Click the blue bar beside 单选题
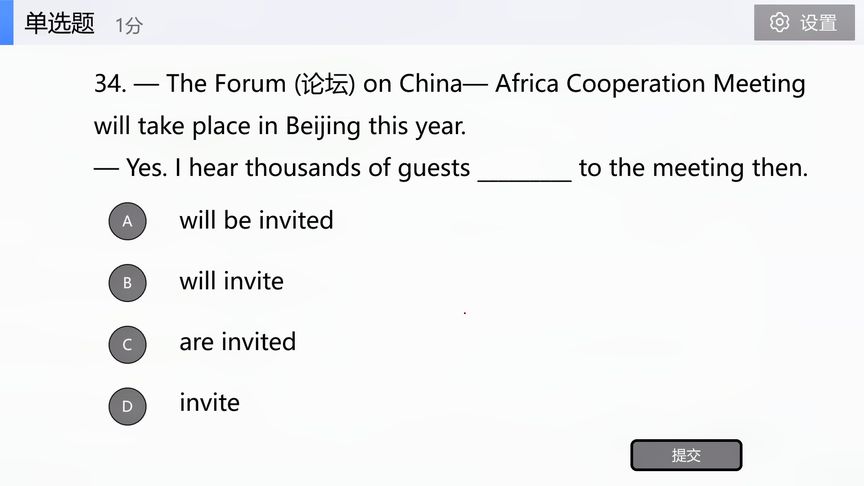Viewport: 864px width, 486px height. click(7, 23)
